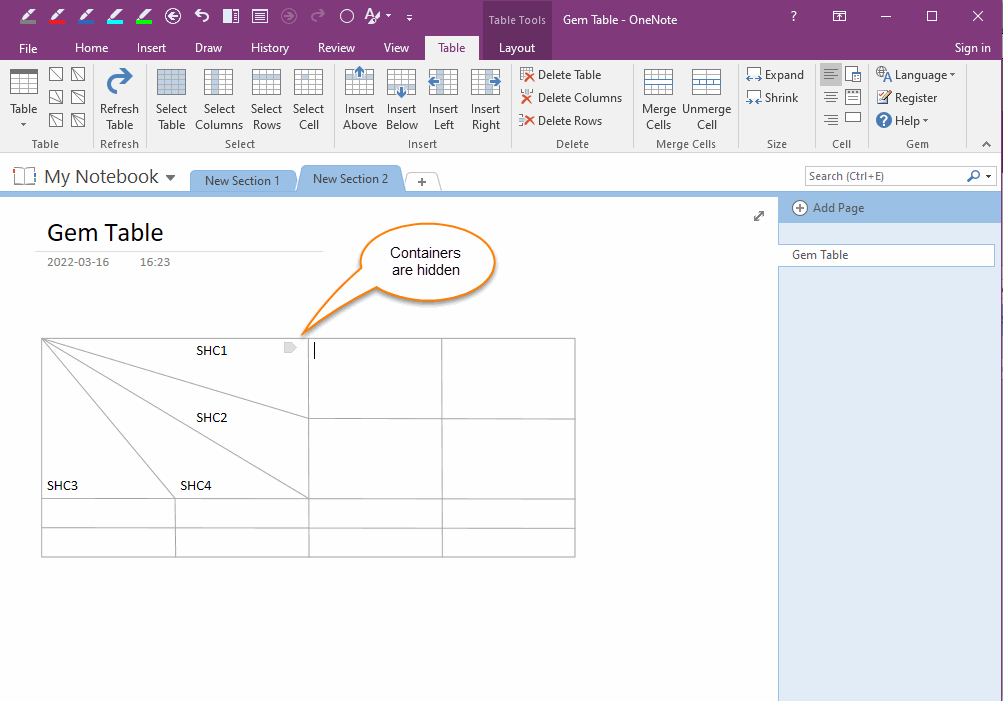Open the File menu
1003x701 pixels.
coord(28,48)
